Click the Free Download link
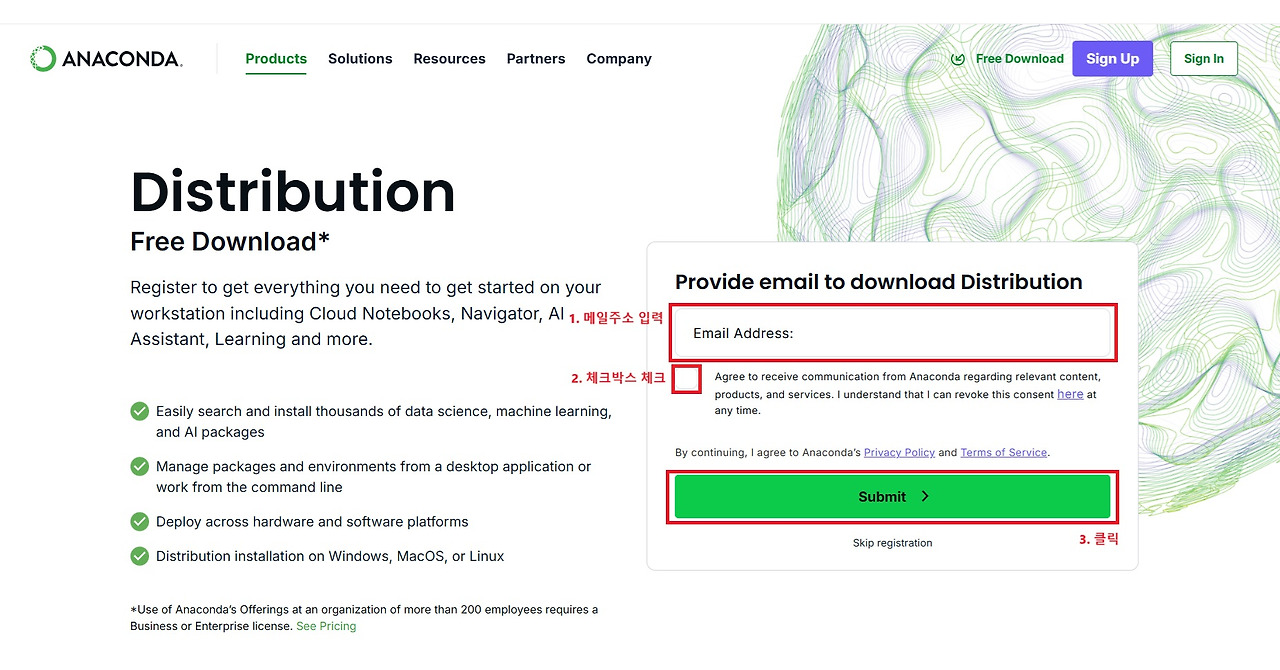The width and height of the screenshot is (1280, 670). [1019, 59]
